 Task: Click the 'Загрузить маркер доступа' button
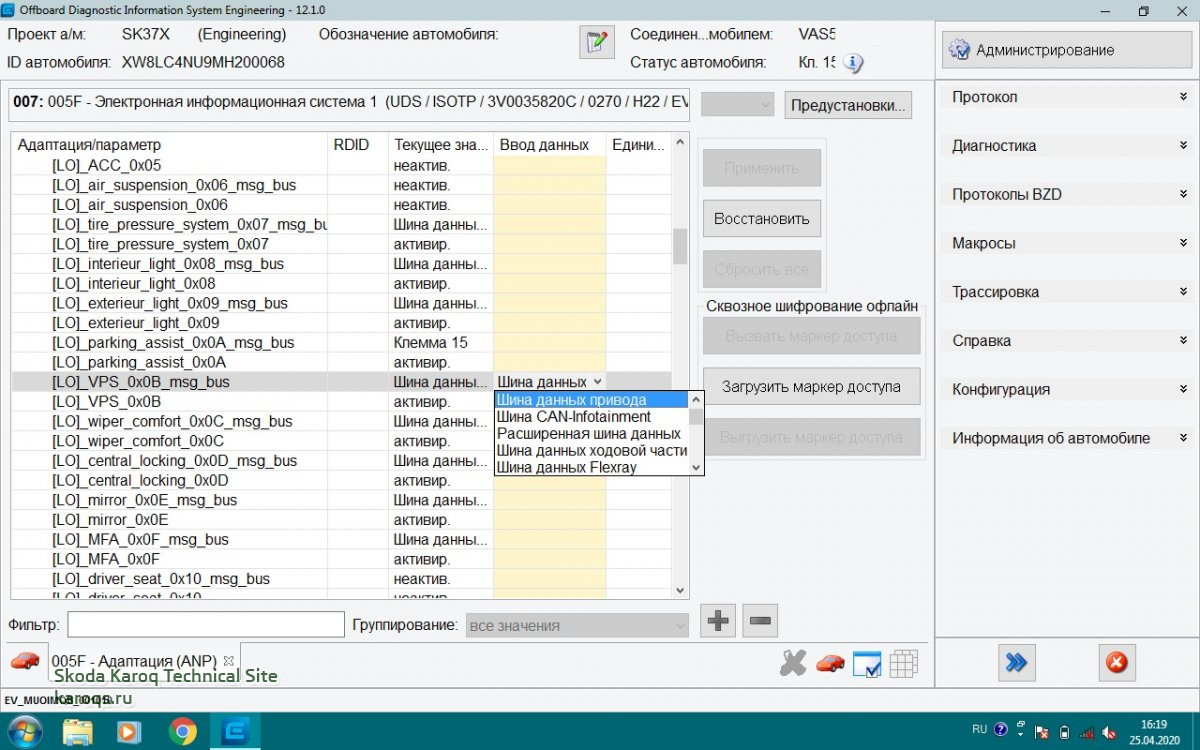click(811, 387)
